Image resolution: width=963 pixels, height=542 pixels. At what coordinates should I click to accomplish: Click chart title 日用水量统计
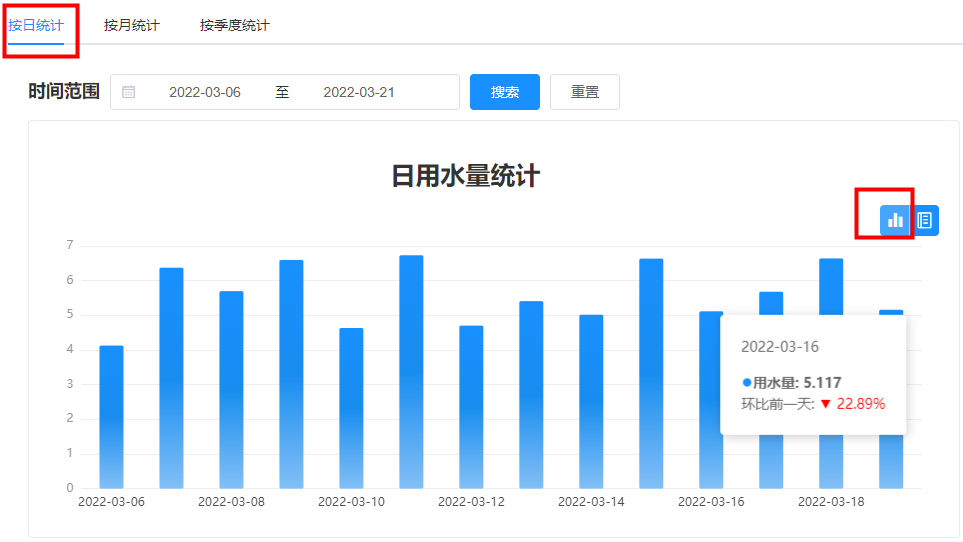click(x=466, y=176)
